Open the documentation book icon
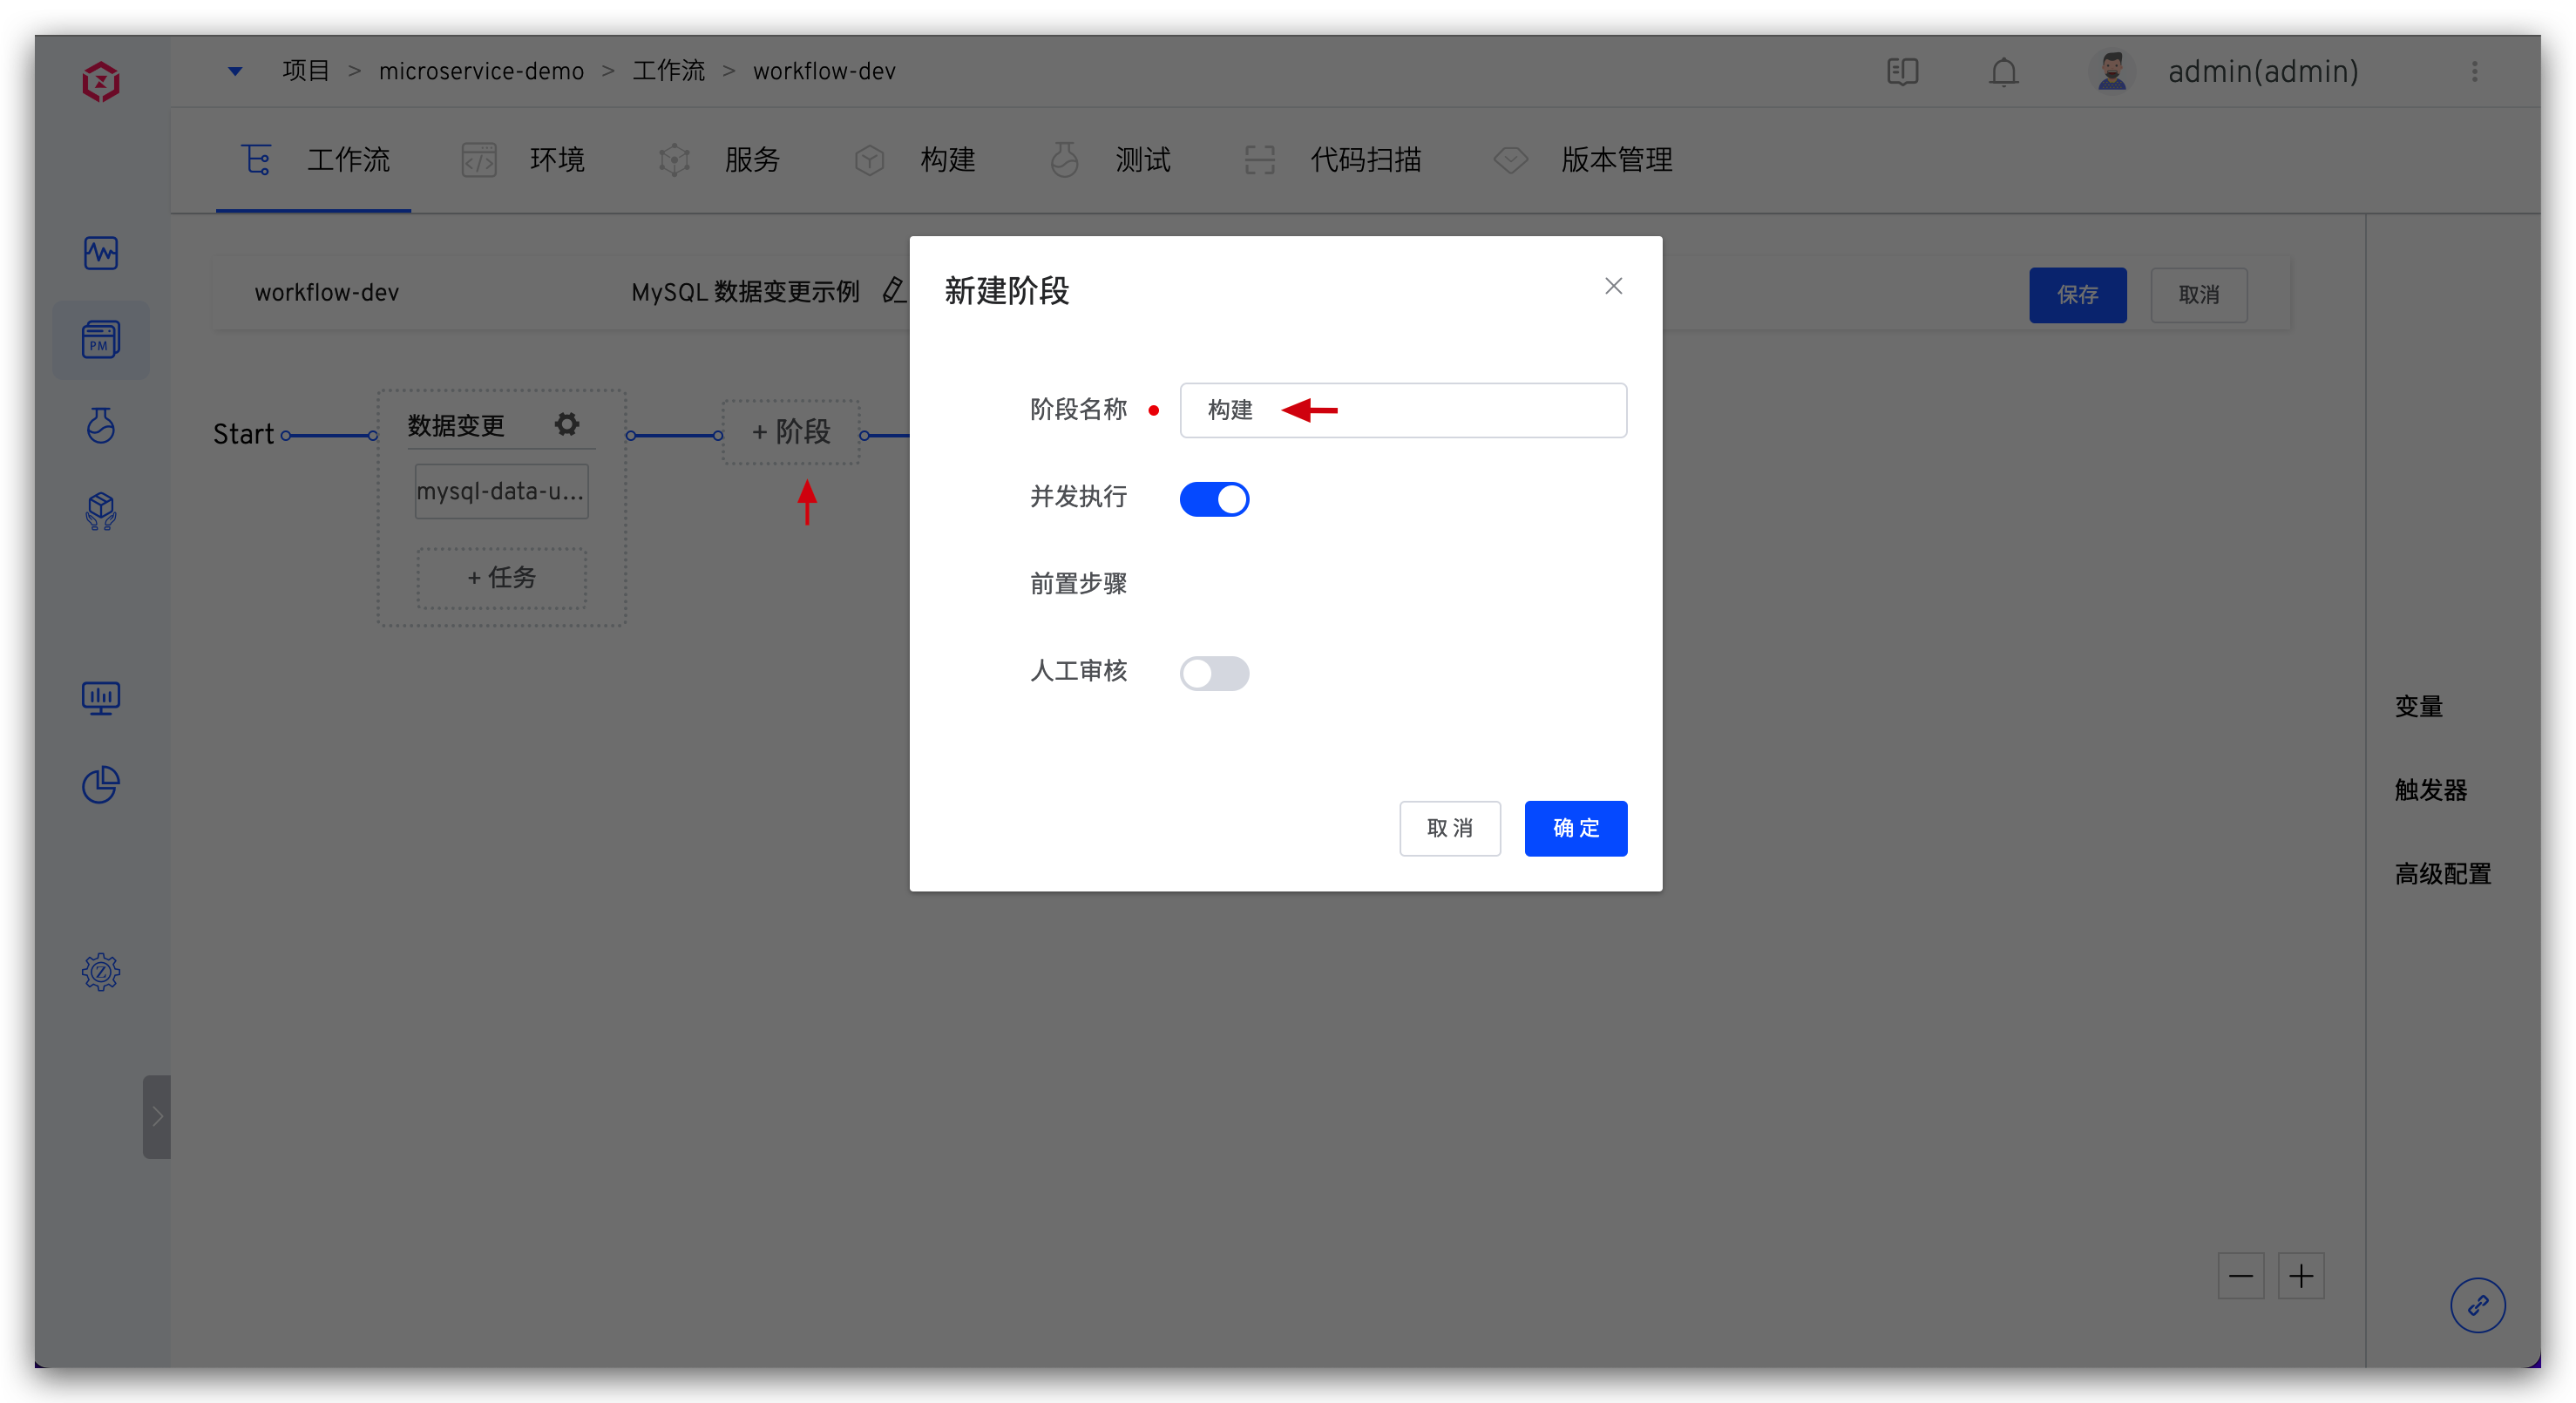This screenshot has width=2576, height=1403. click(x=1902, y=72)
